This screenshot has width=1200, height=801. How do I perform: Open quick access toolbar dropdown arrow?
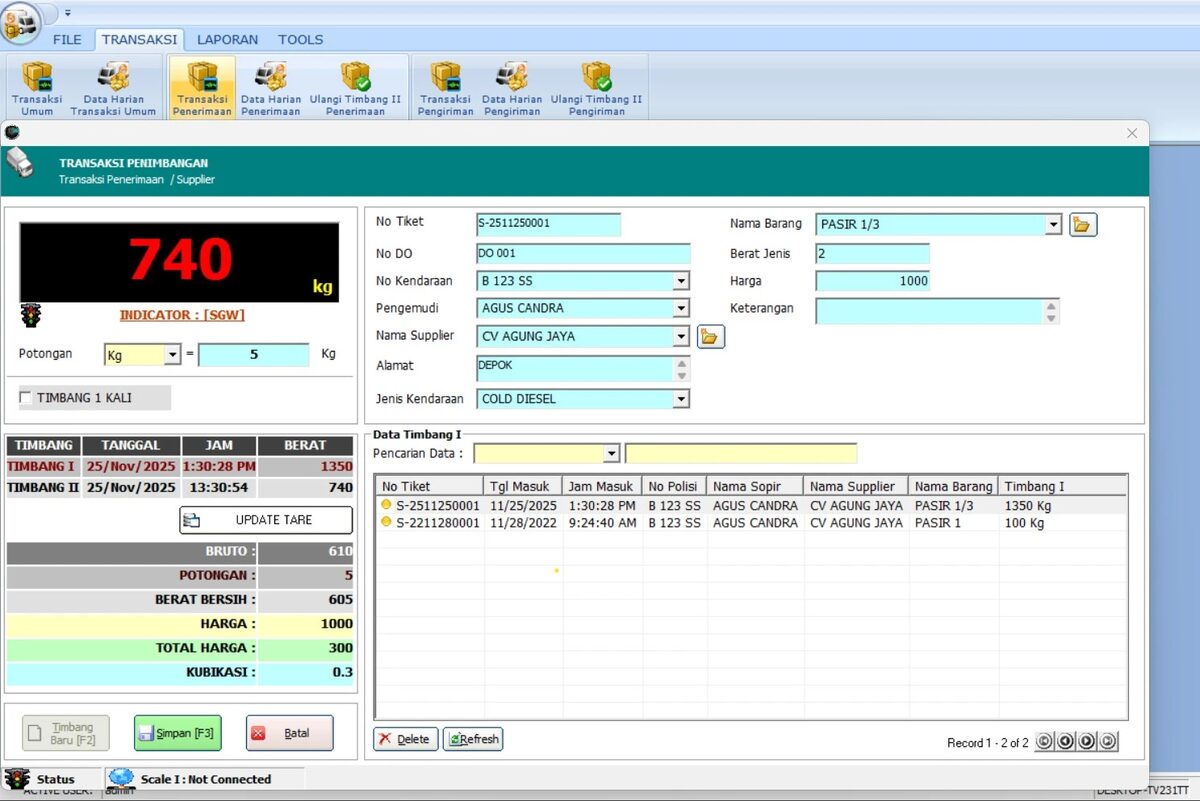click(68, 13)
